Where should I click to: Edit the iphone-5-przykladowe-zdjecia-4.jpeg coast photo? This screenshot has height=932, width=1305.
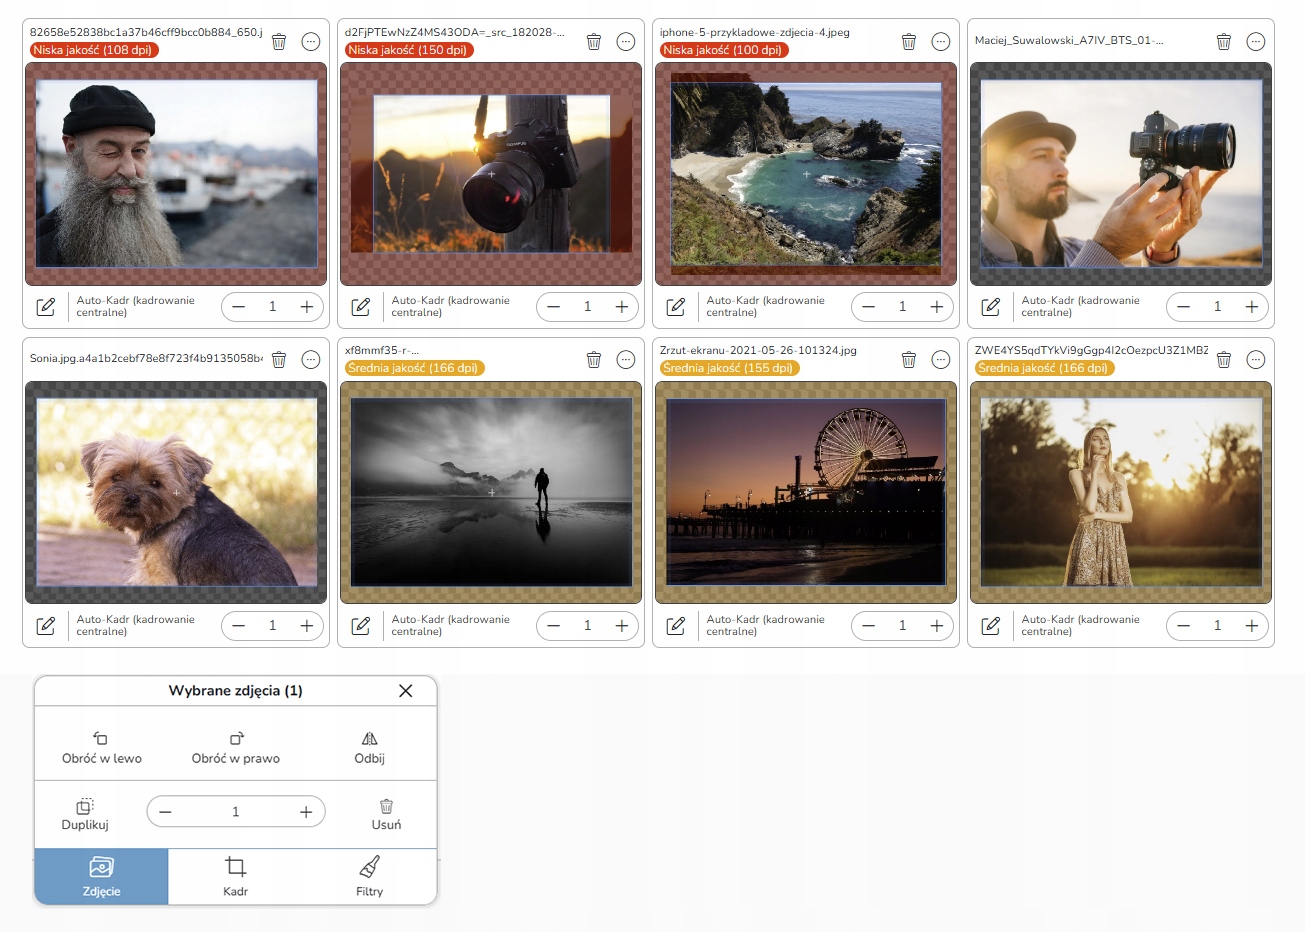click(676, 307)
